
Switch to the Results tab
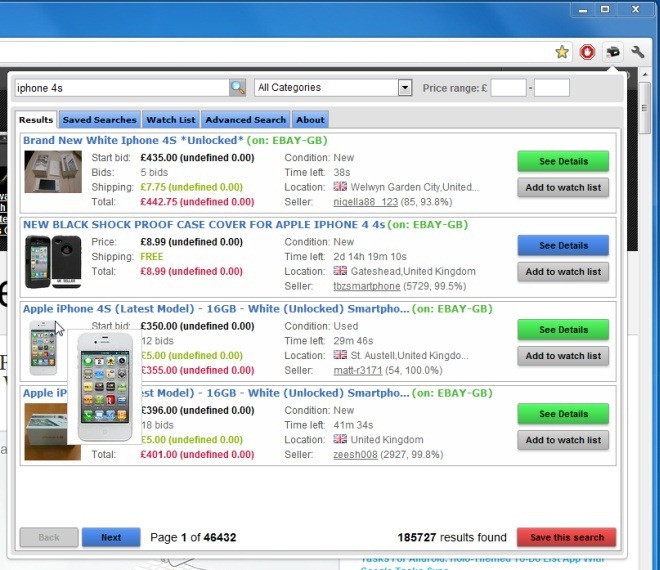click(x=36, y=120)
